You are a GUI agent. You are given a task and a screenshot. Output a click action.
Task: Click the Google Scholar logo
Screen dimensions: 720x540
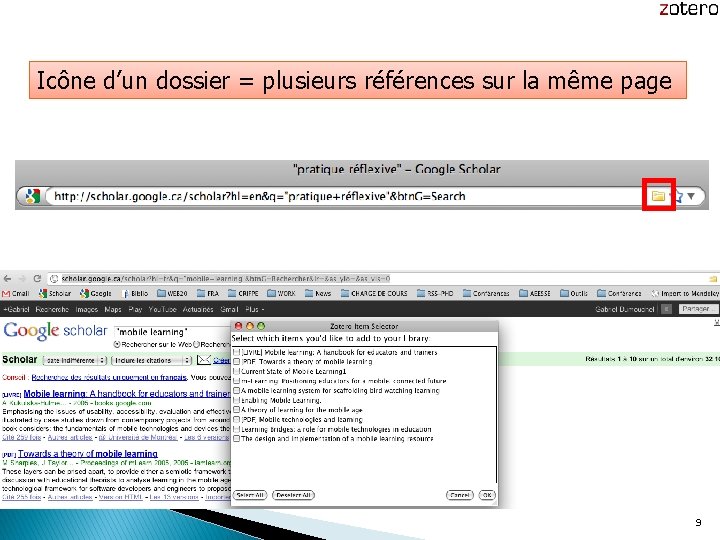pos(55,331)
